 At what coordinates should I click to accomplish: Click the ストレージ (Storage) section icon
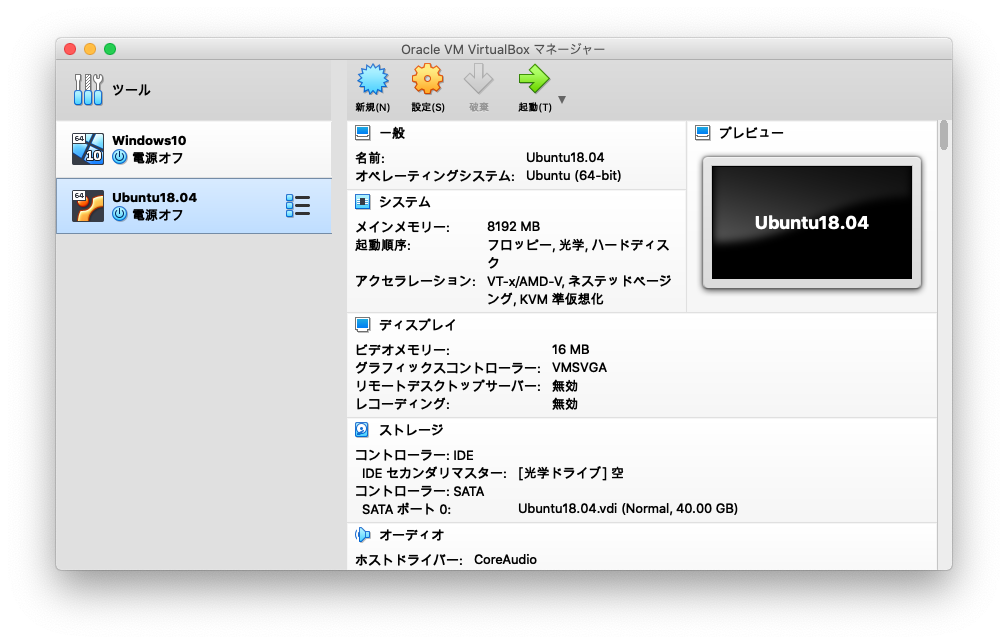click(361, 429)
